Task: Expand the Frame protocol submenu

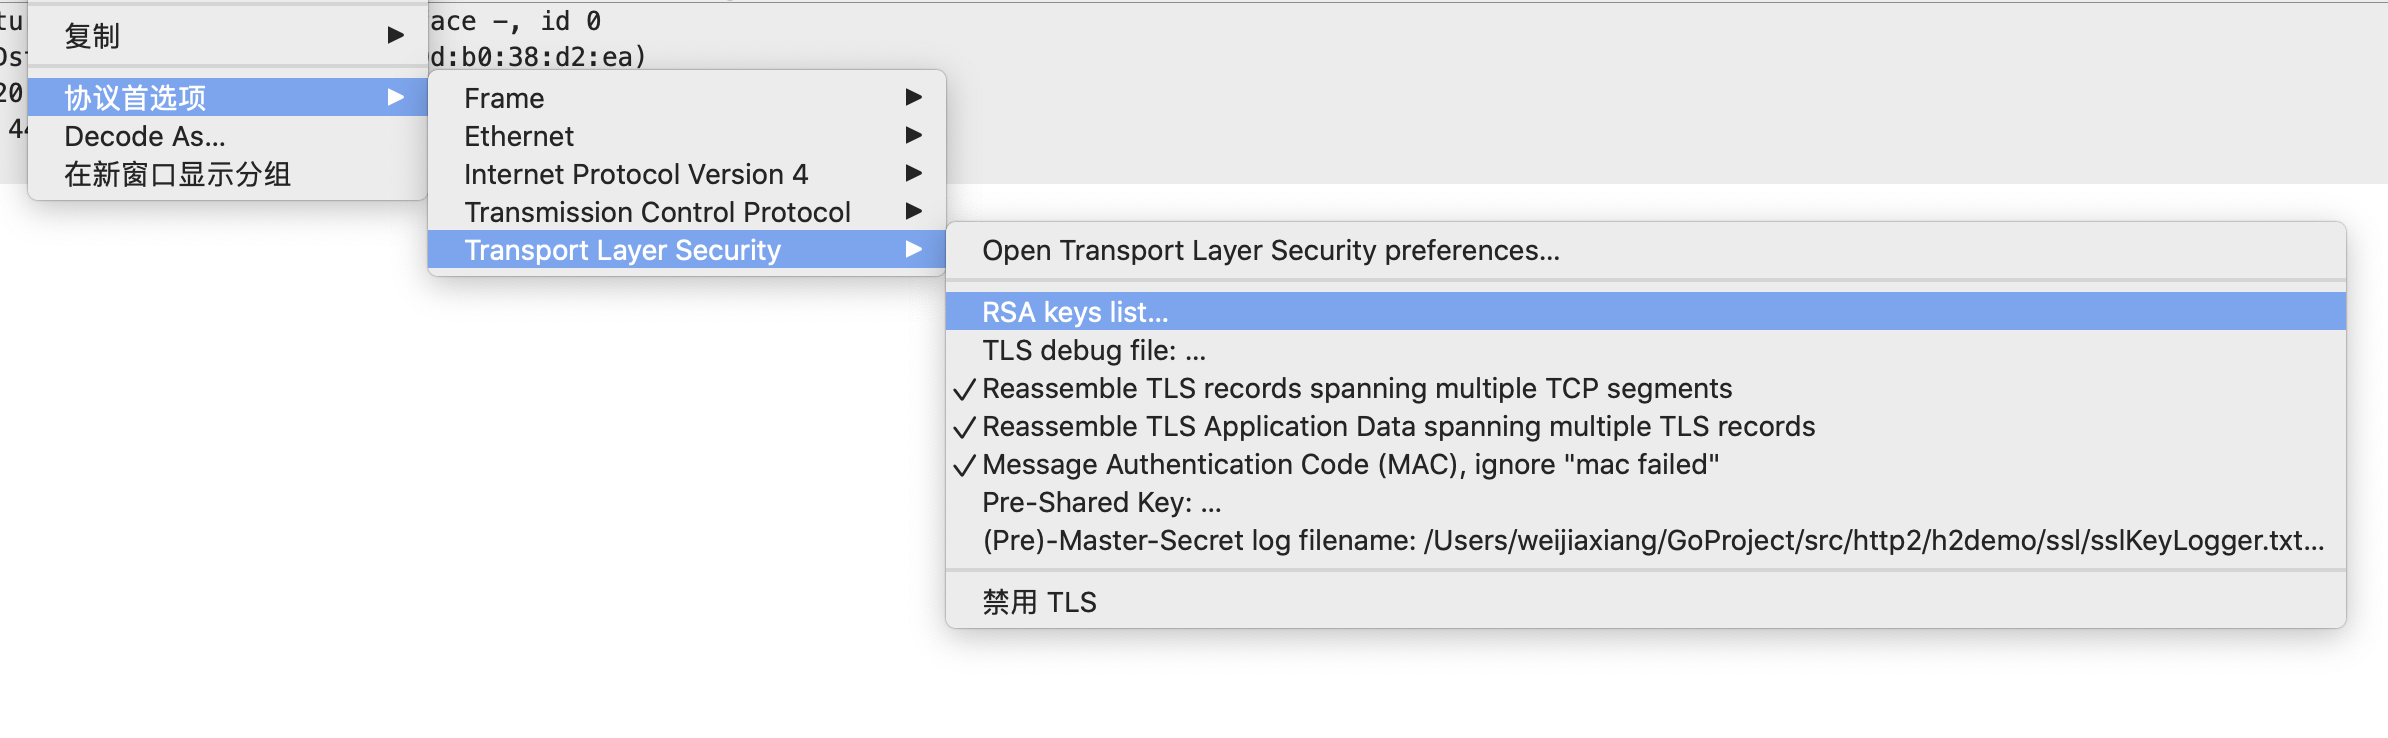Action: [x=504, y=98]
